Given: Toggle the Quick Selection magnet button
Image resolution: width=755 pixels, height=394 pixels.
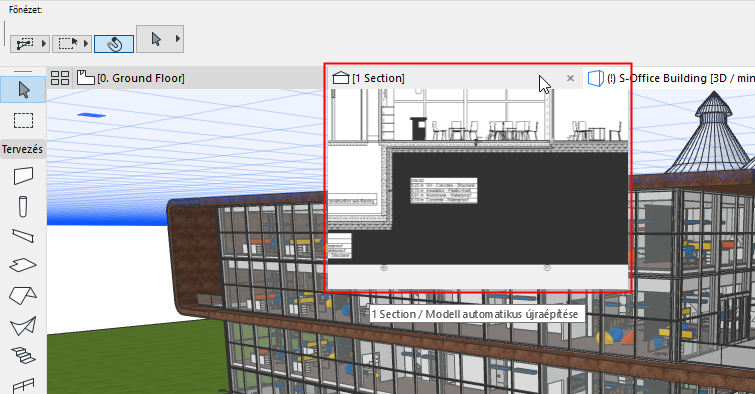Looking at the screenshot, I should click(x=114, y=44).
